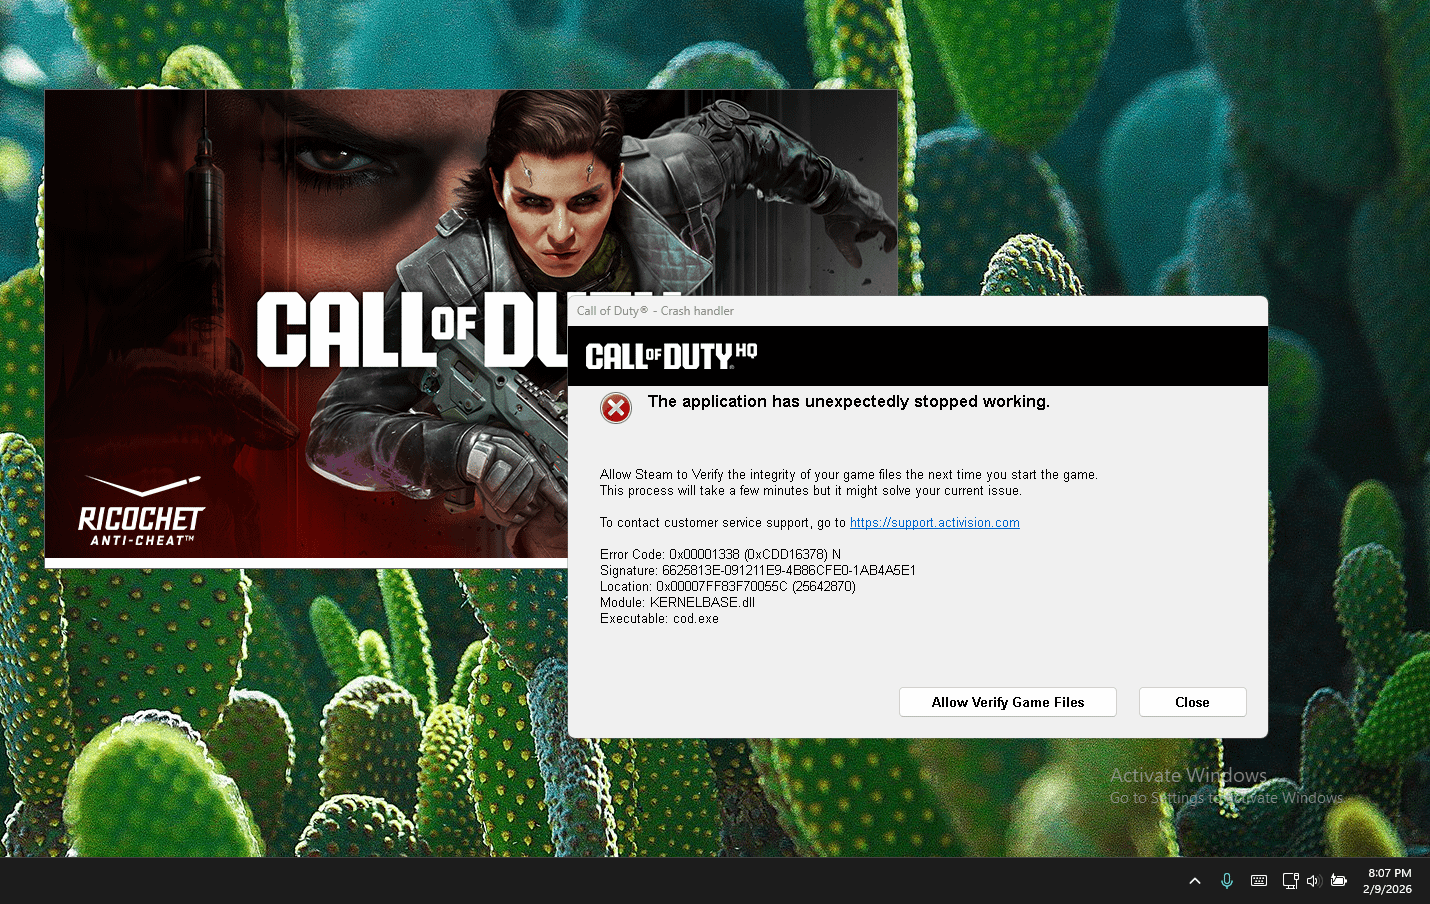1430x904 pixels.
Task: Click the Error Code text line
Action: click(x=720, y=555)
